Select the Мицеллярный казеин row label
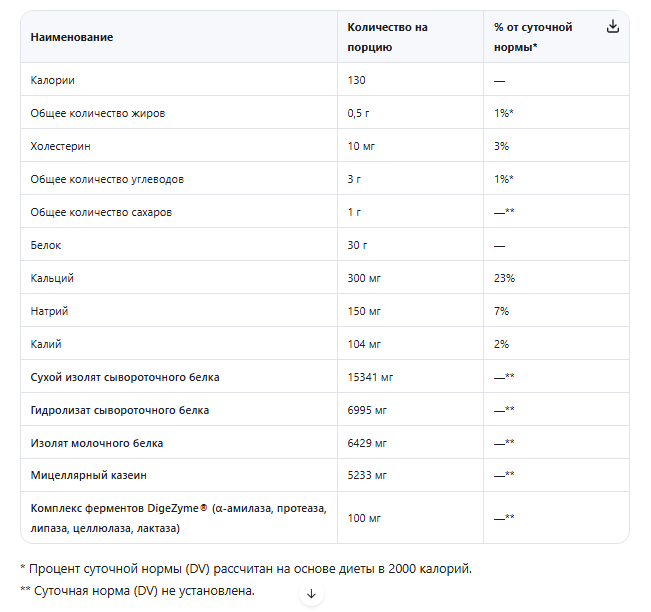This screenshot has height=612, width=651. click(x=95, y=476)
